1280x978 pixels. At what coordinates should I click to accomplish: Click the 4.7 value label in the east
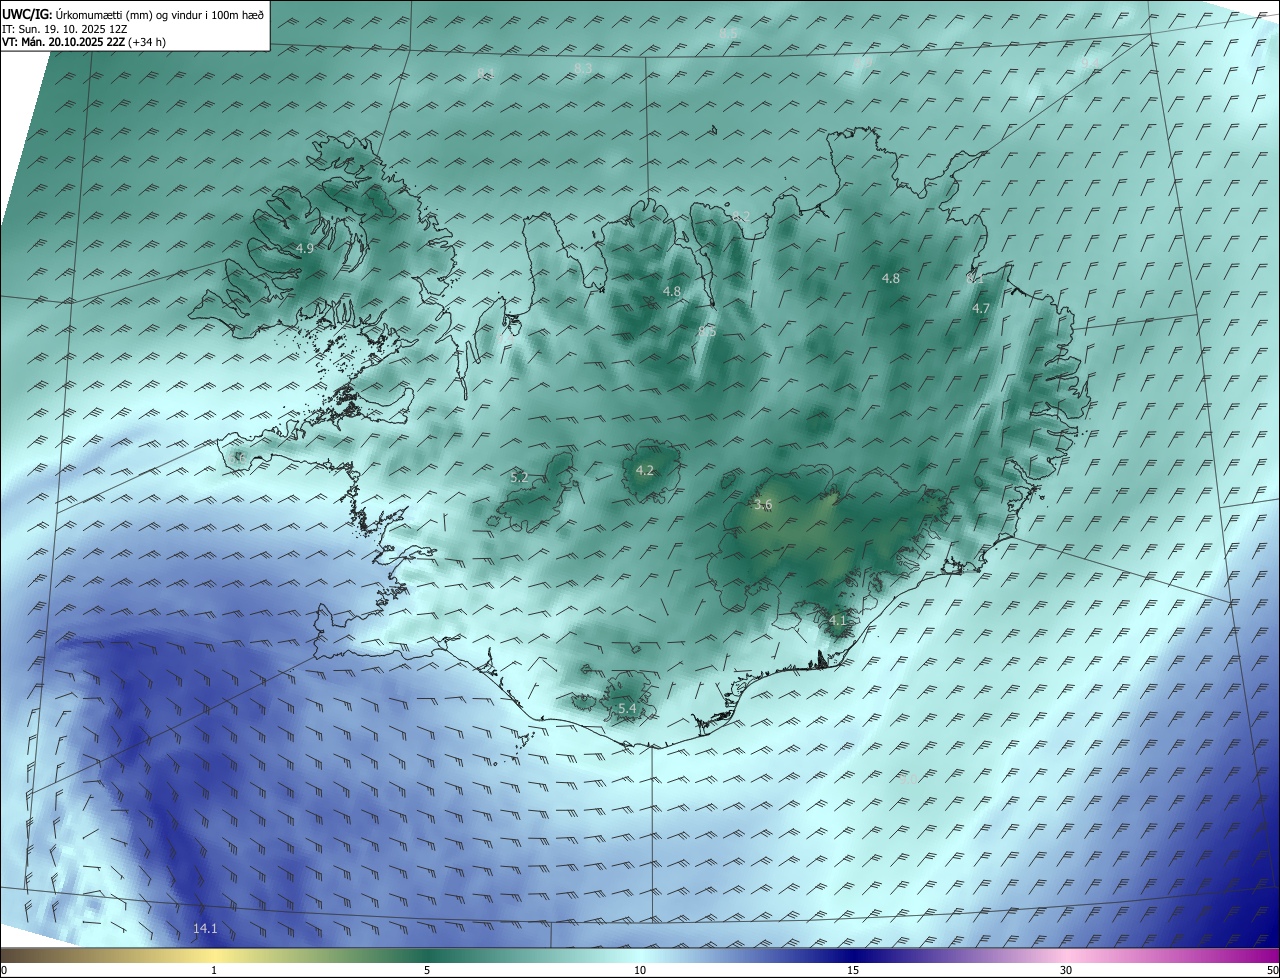click(x=981, y=309)
